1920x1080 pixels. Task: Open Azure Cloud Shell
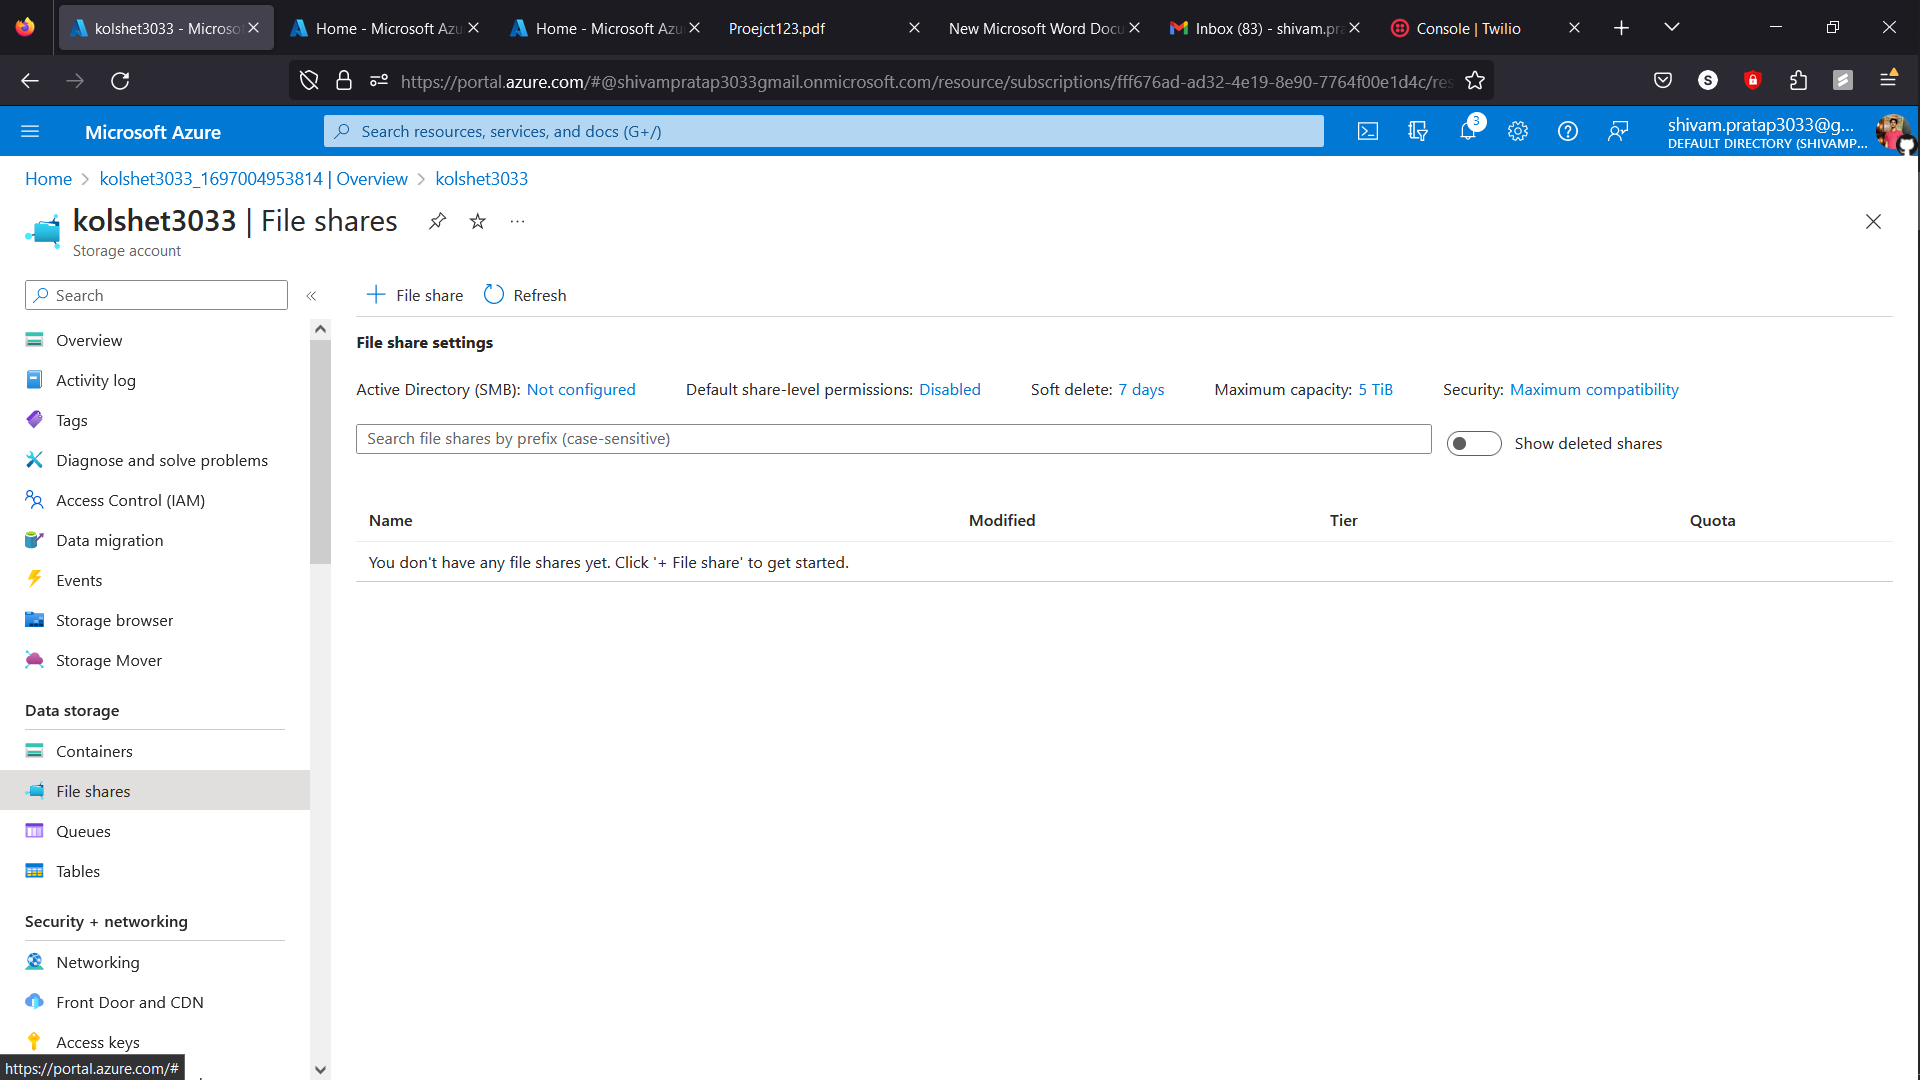(1368, 131)
